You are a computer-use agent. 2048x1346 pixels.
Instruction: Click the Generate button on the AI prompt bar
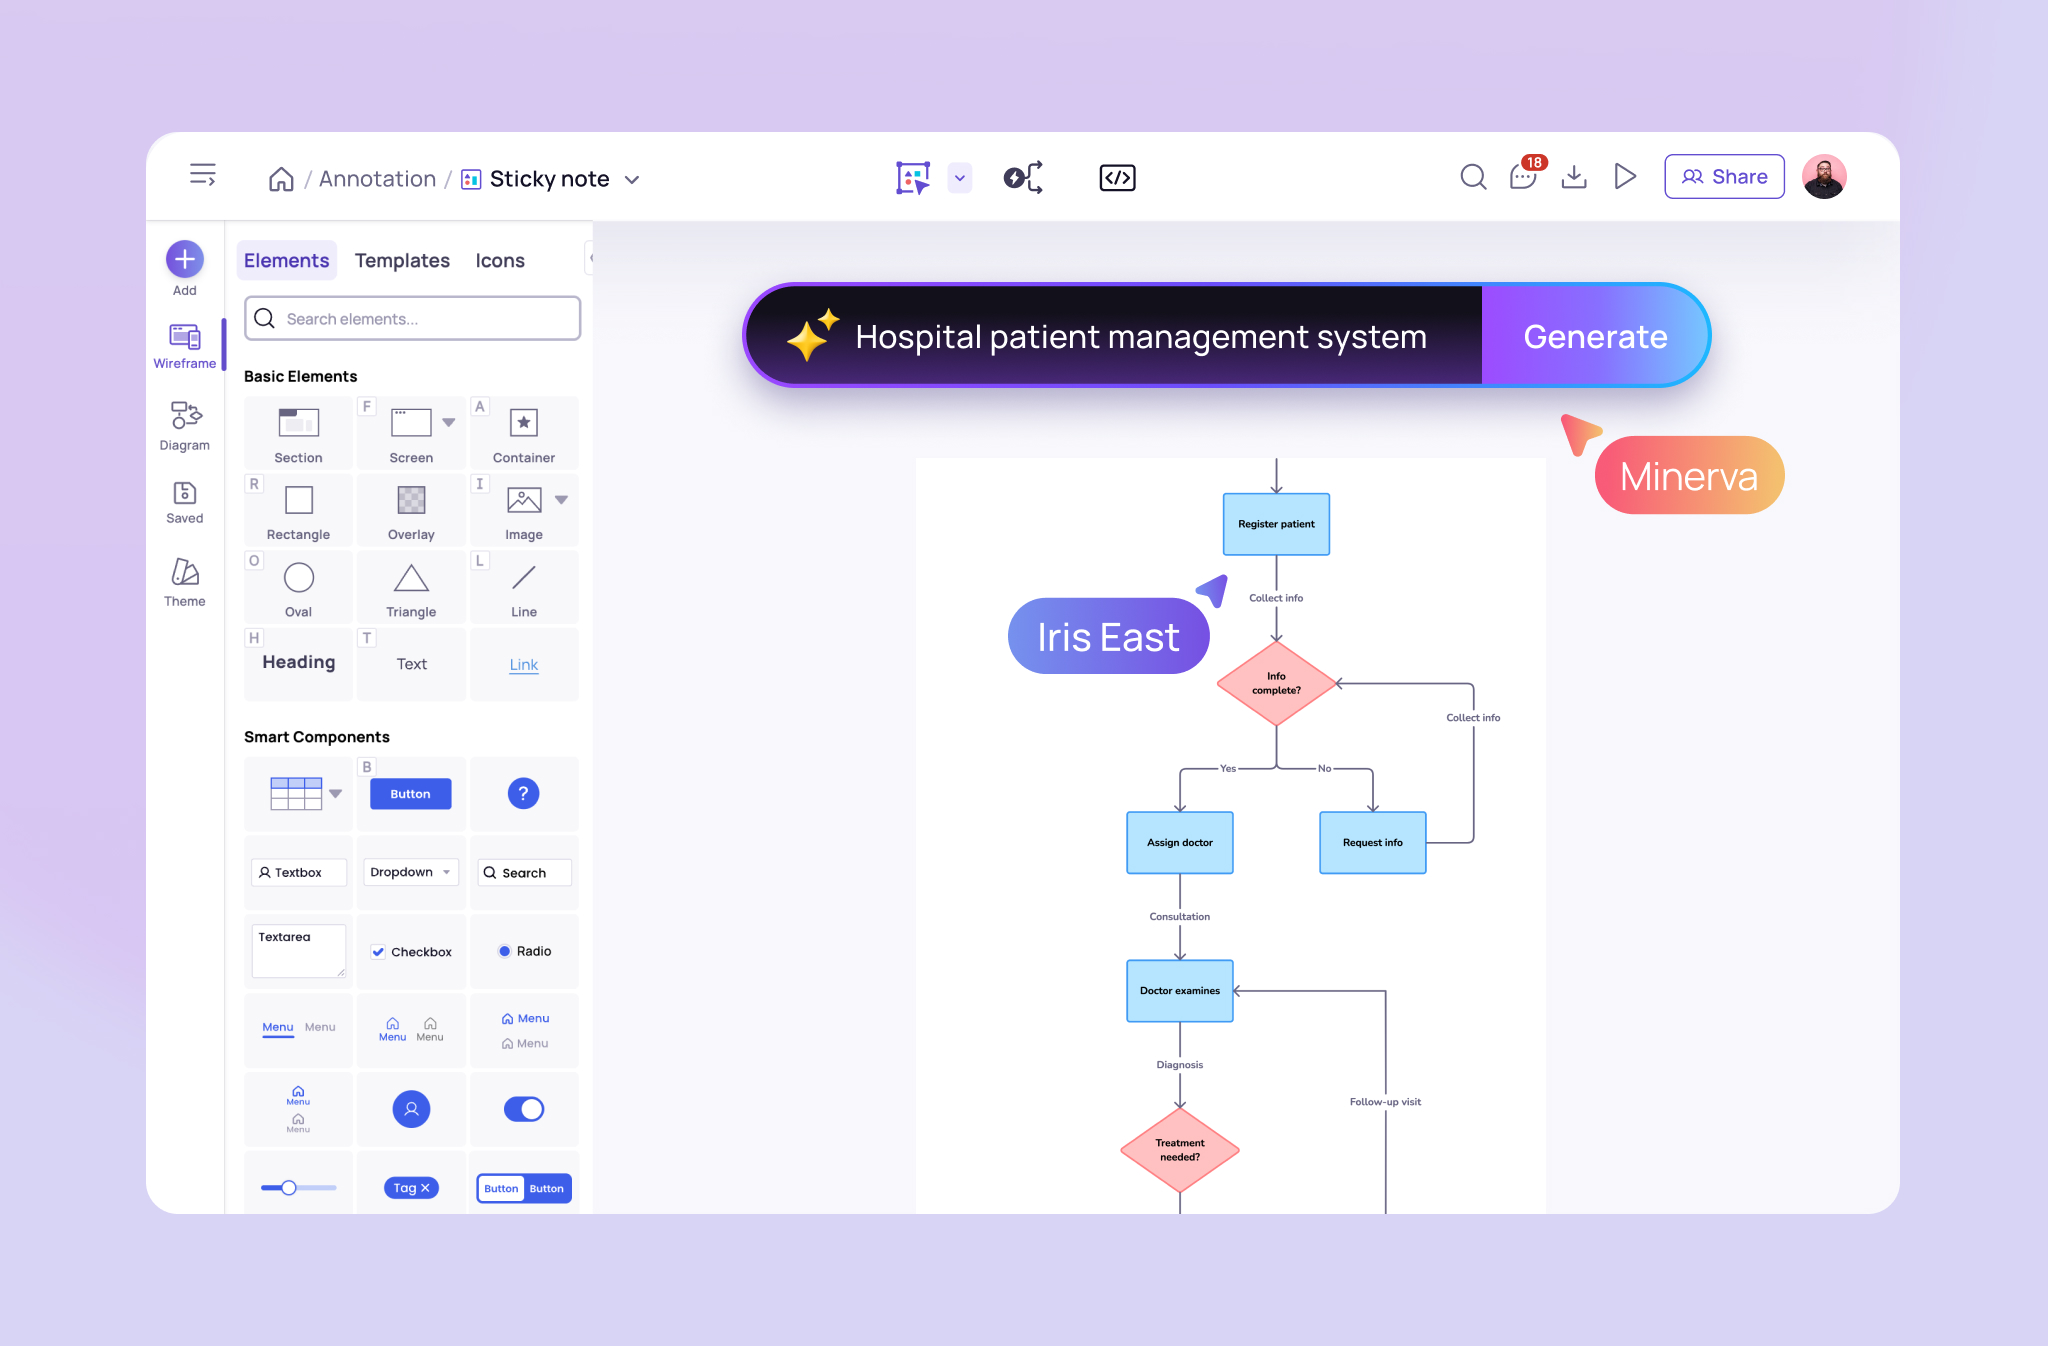(1594, 336)
